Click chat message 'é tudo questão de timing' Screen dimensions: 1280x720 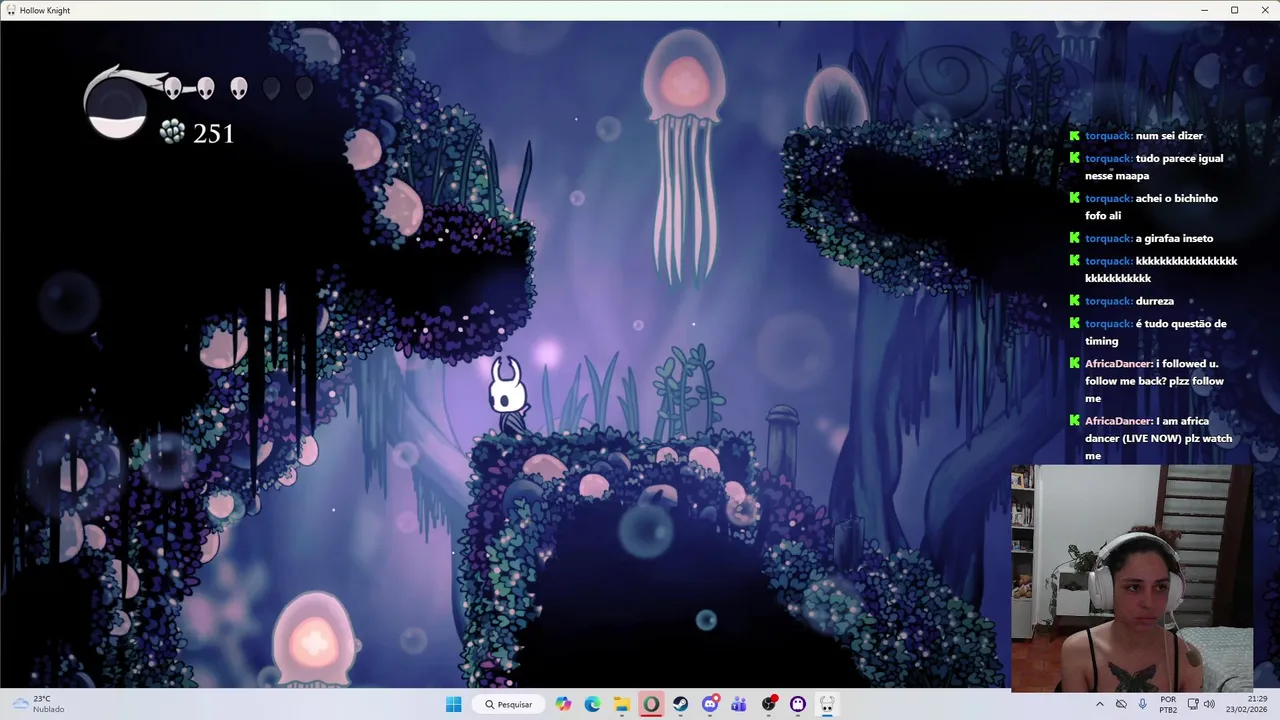[1155, 332]
